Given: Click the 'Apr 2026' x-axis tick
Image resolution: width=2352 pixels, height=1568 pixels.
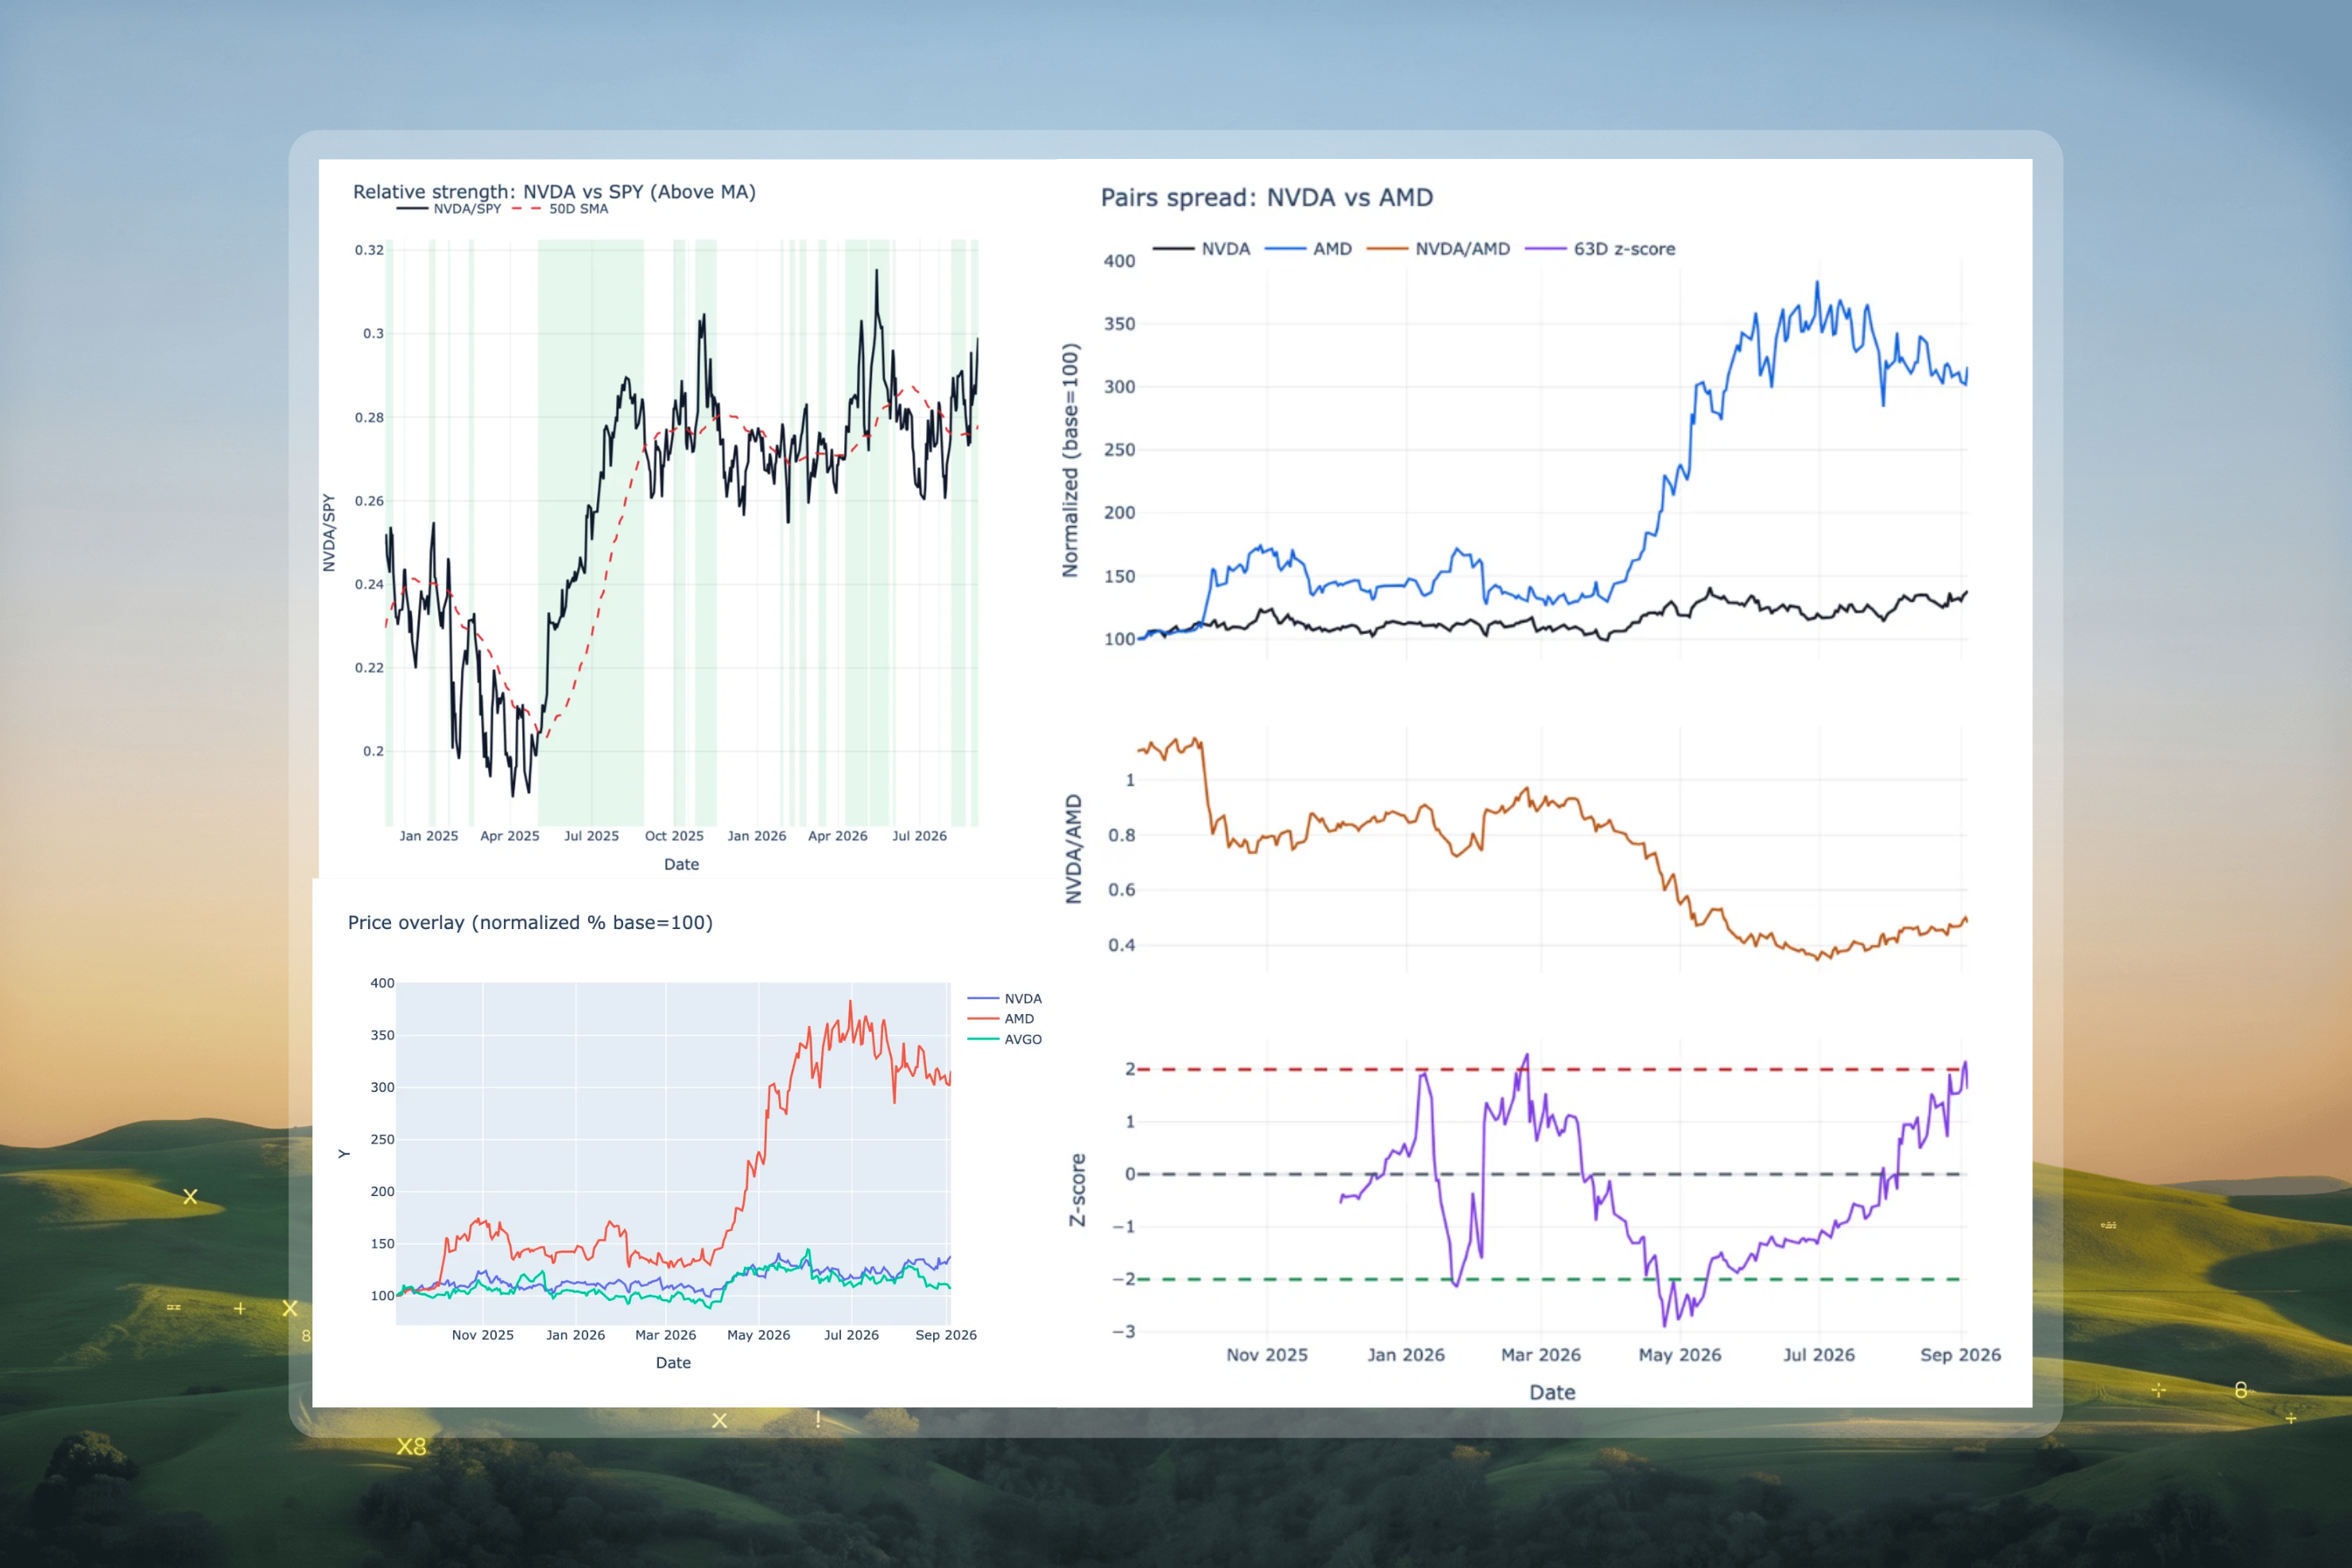Looking at the screenshot, I should click(838, 836).
